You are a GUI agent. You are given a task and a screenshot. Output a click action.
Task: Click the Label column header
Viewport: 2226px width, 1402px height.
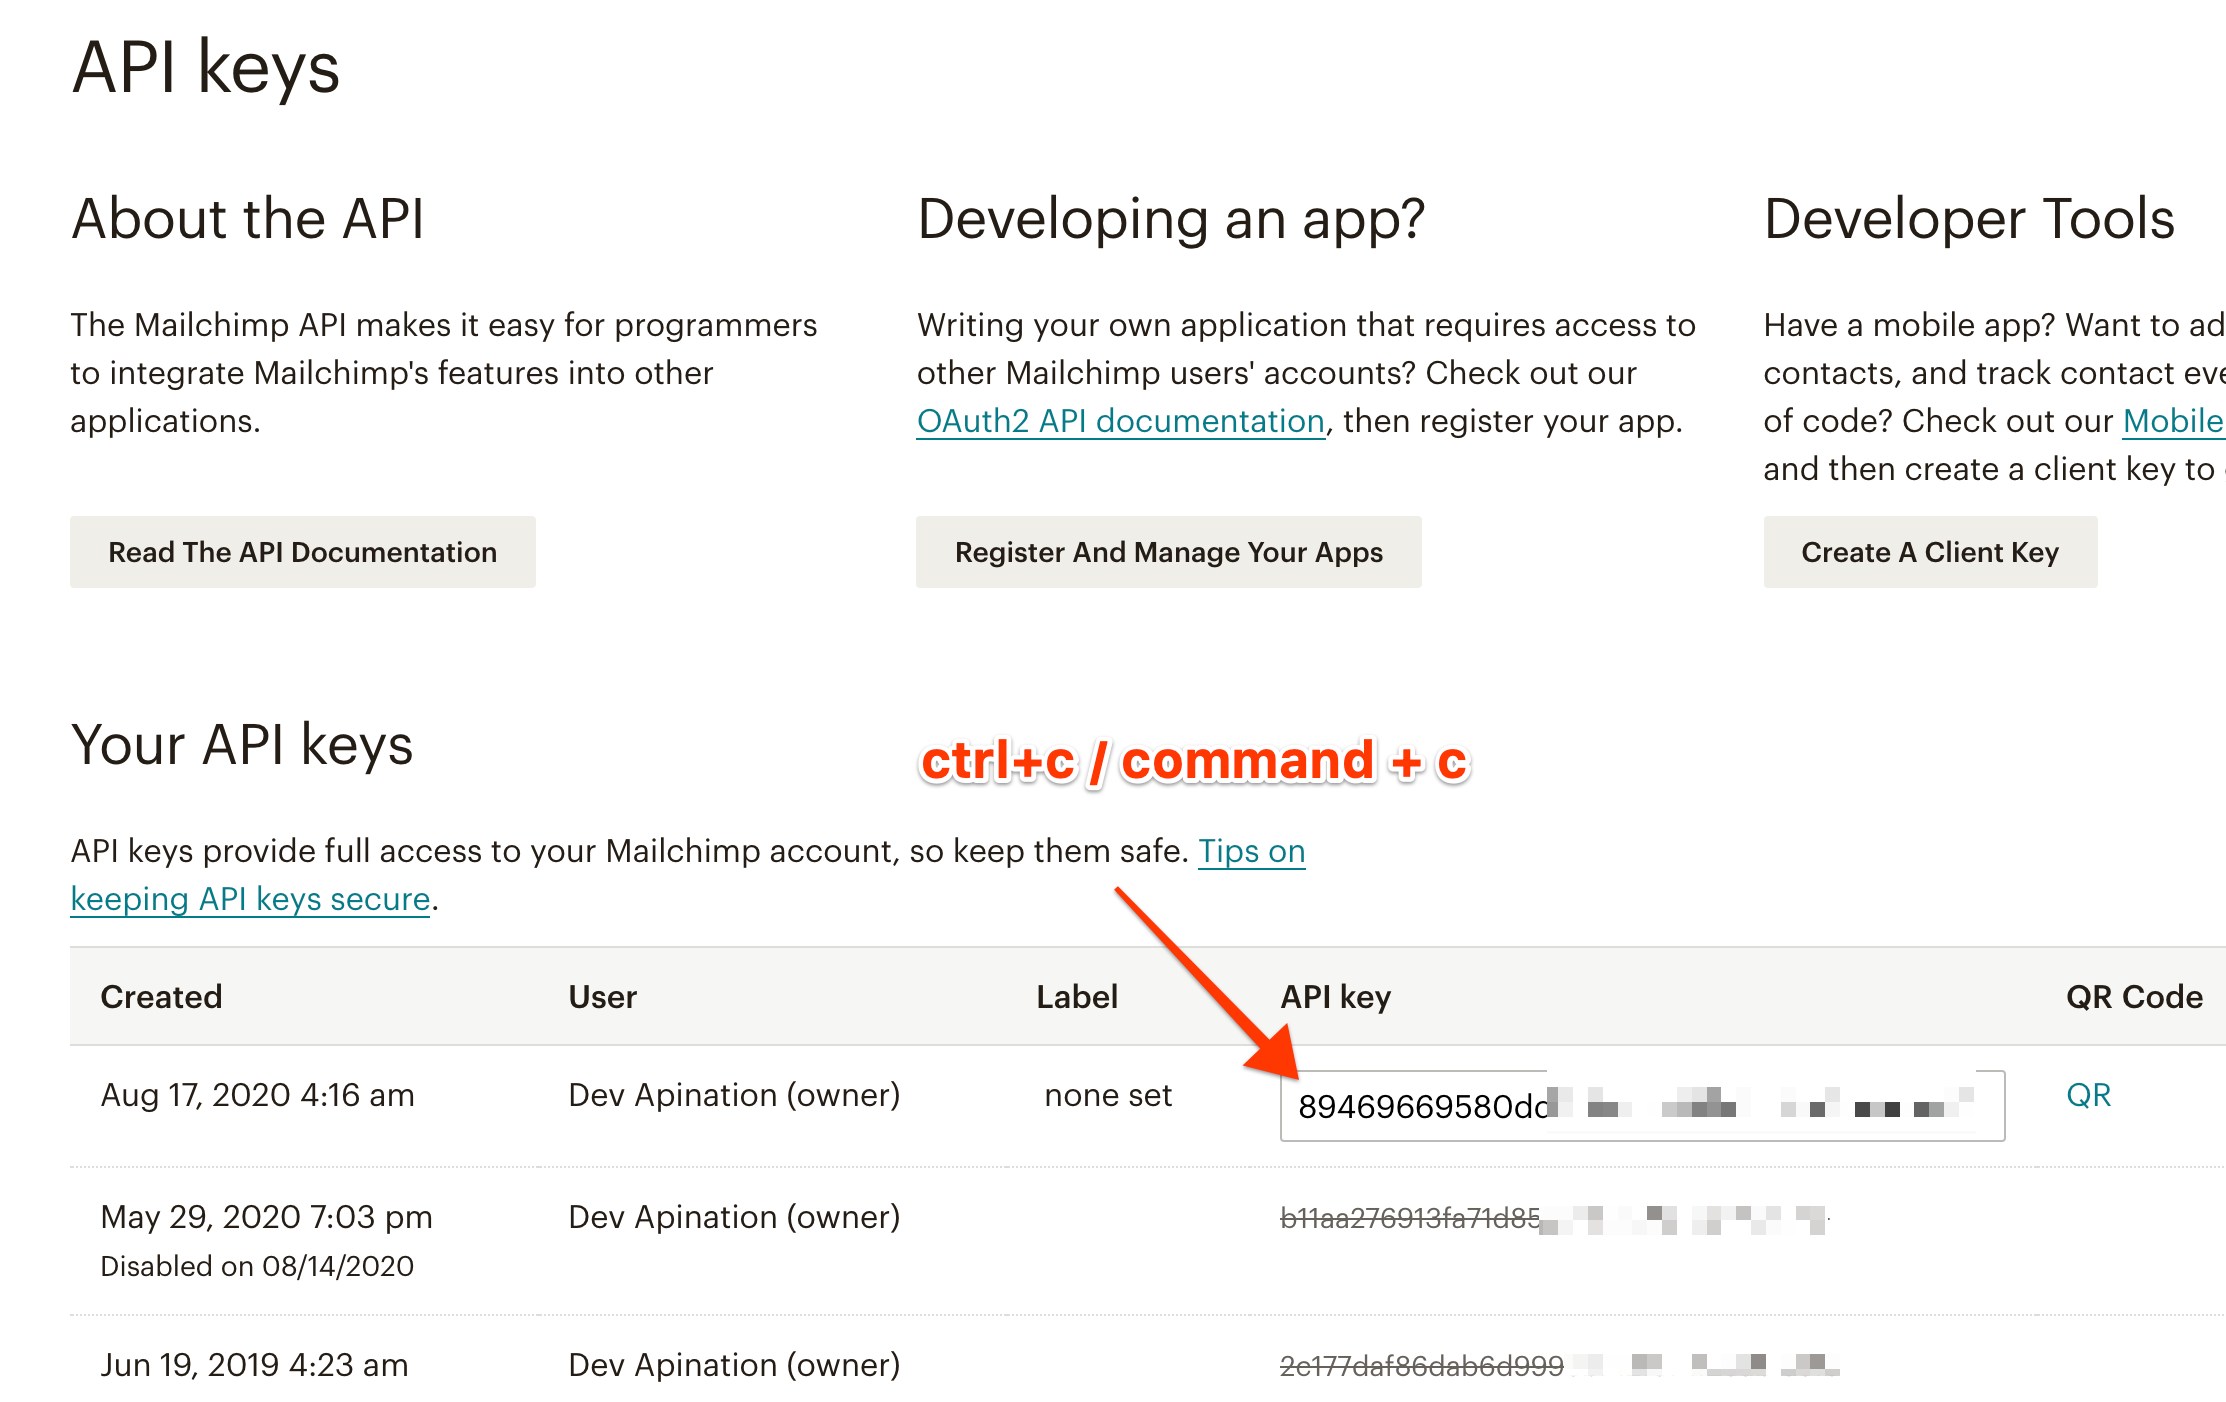click(1076, 997)
